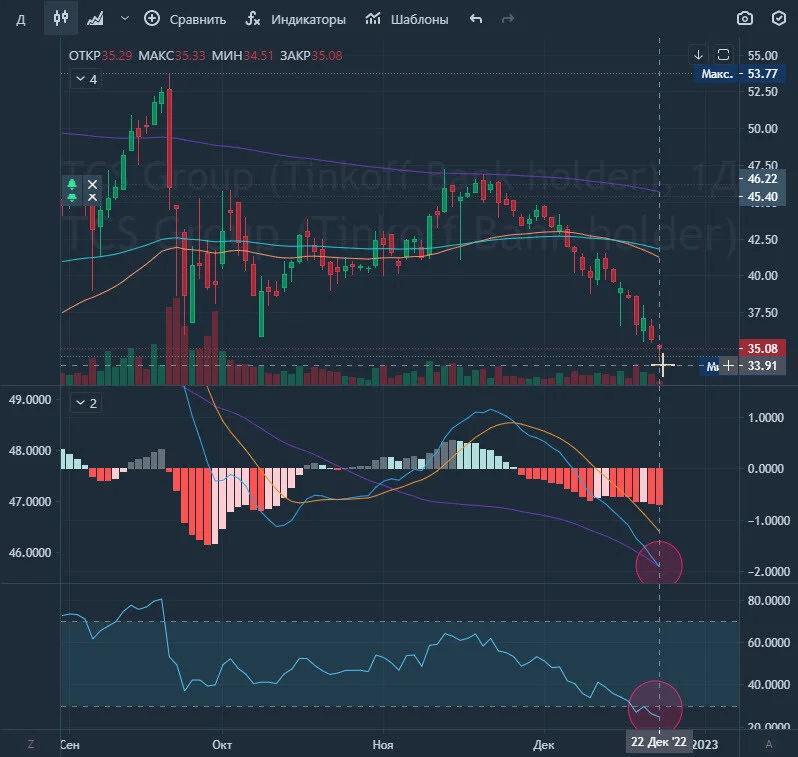This screenshot has height=757, width=798.
Task: Open the Шаблоны templates menu
Action: 407,19
